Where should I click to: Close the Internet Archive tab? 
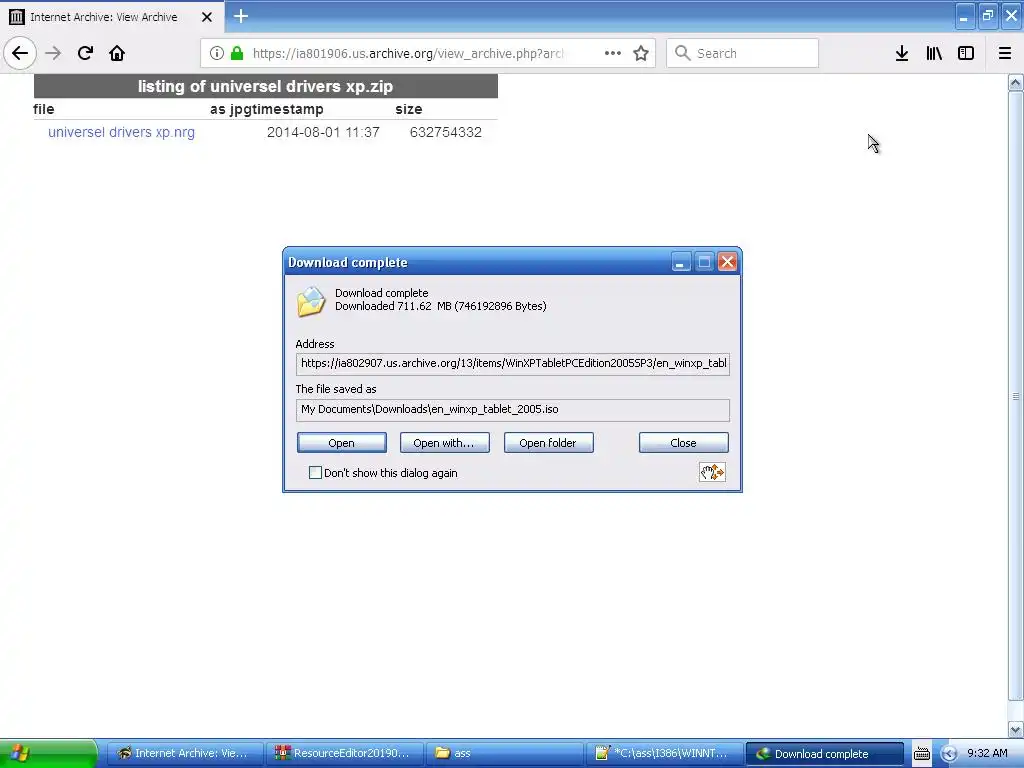pos(206,17)
